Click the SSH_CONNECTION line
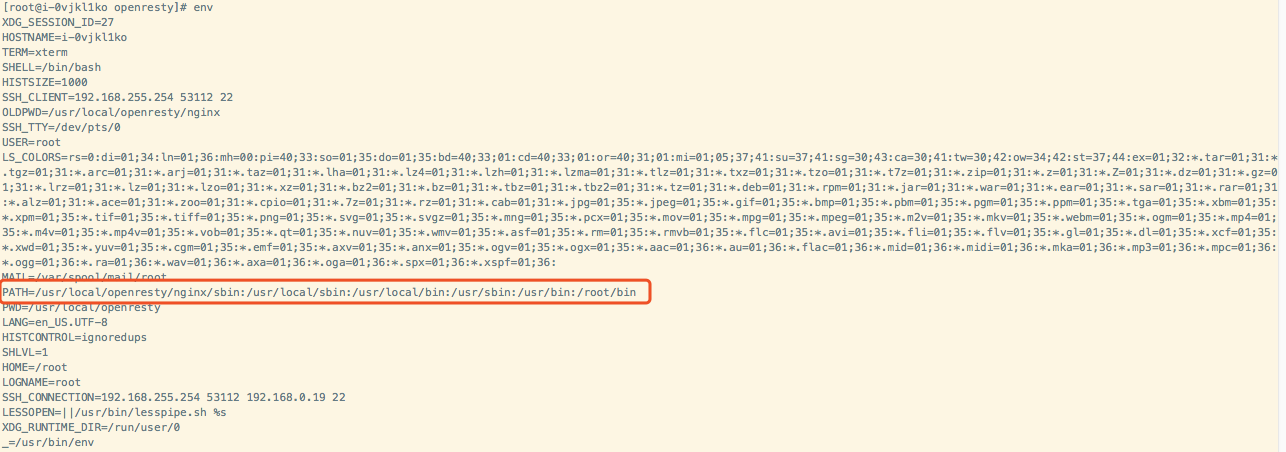This screenshot has height=452, width=1286. coord(174,397)
